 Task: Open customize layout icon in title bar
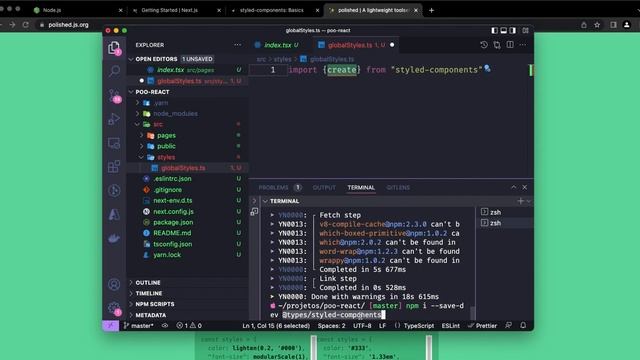(x=525, y=30)
